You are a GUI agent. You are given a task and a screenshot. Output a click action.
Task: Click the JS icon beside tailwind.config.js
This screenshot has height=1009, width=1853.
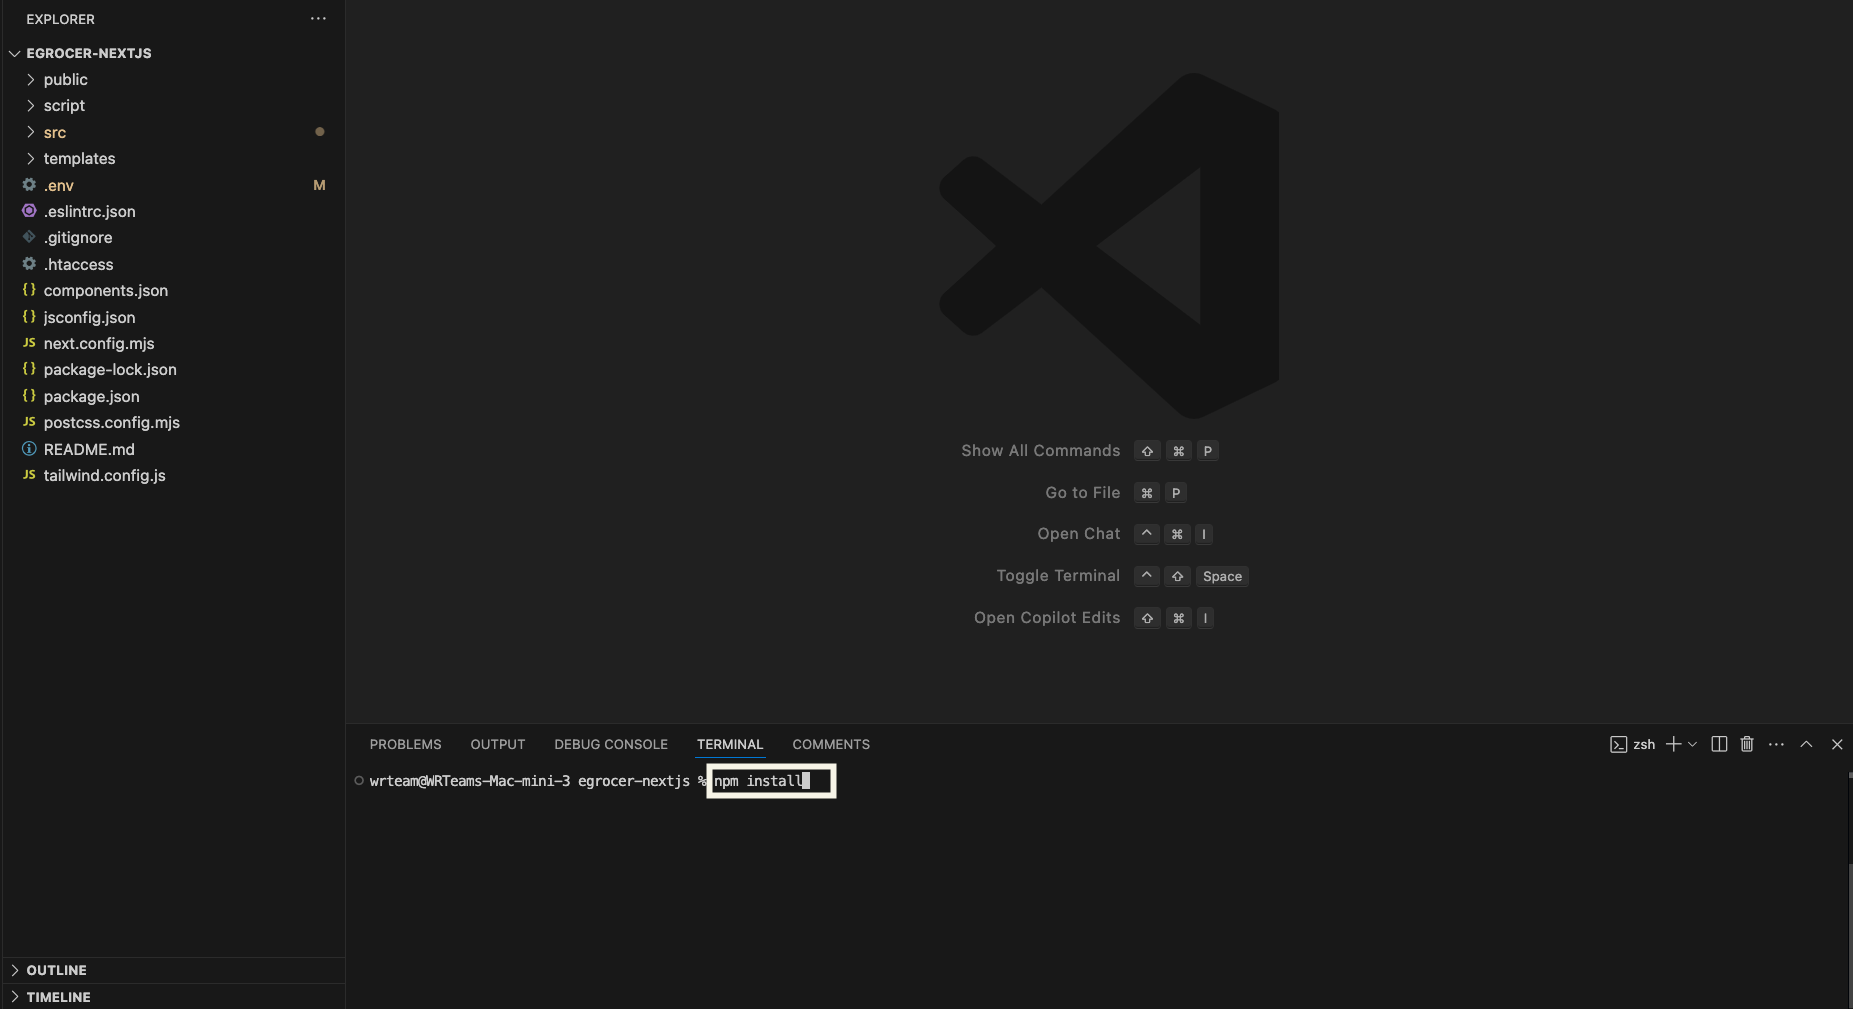click(x=29, y=475)
